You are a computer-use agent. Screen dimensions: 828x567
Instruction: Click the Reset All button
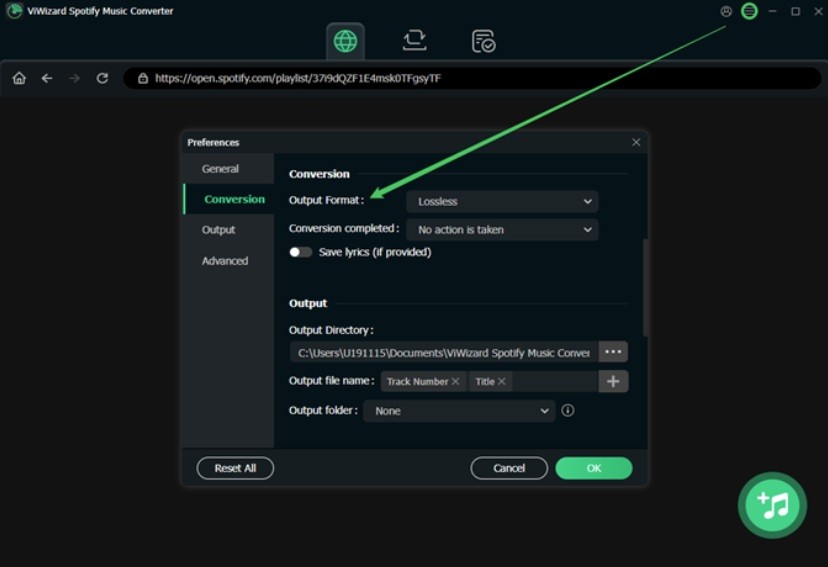click(235, 468)
